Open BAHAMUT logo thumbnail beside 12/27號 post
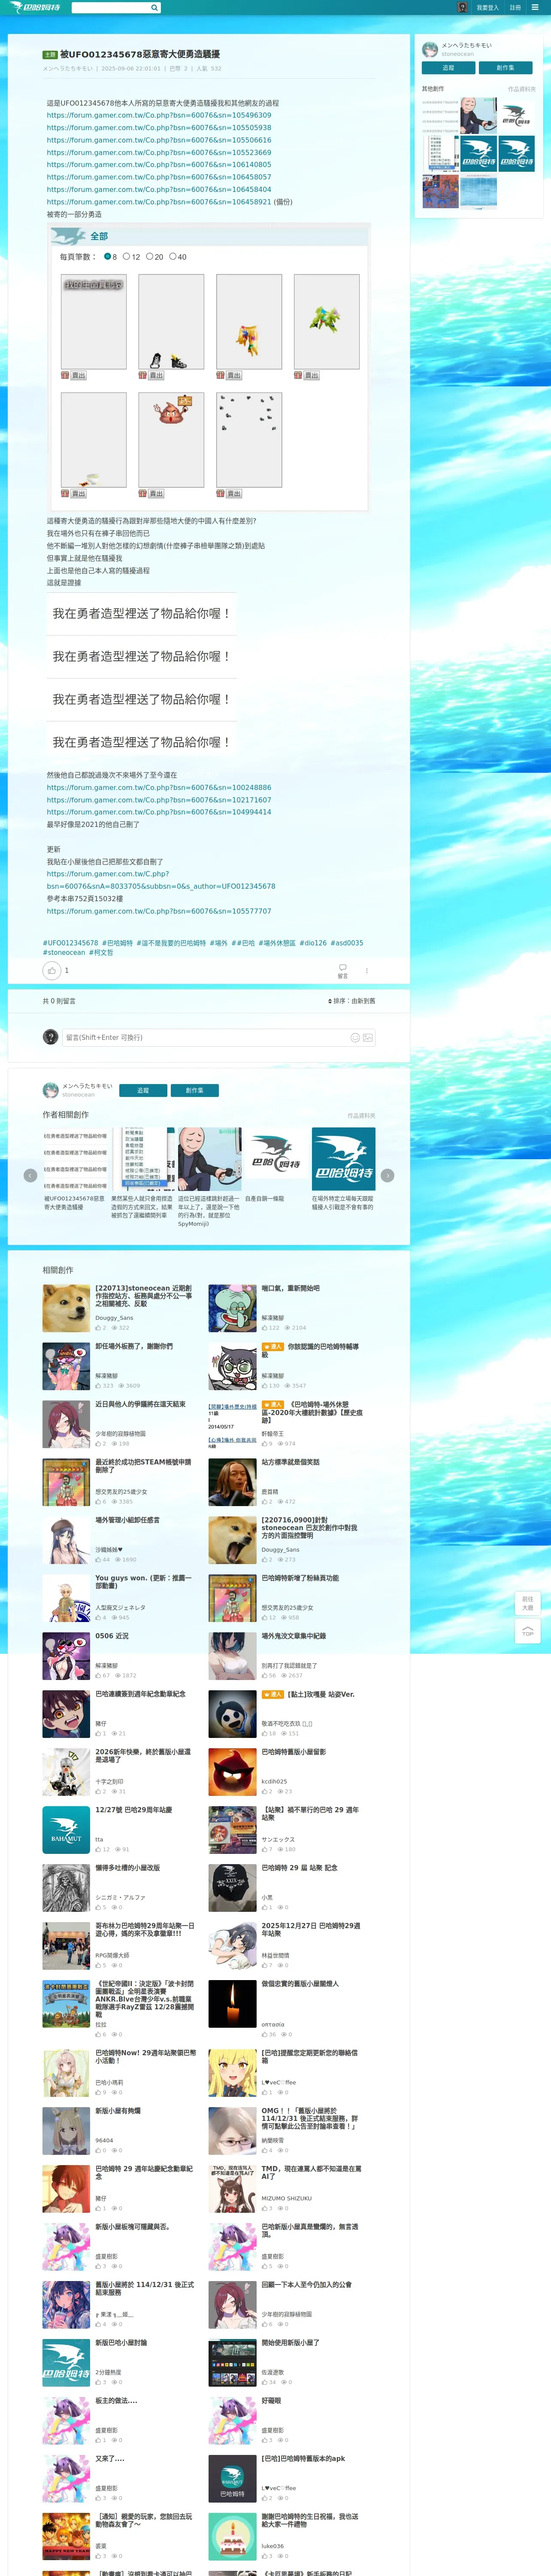551x2576 pixels. pos(66,1830)
